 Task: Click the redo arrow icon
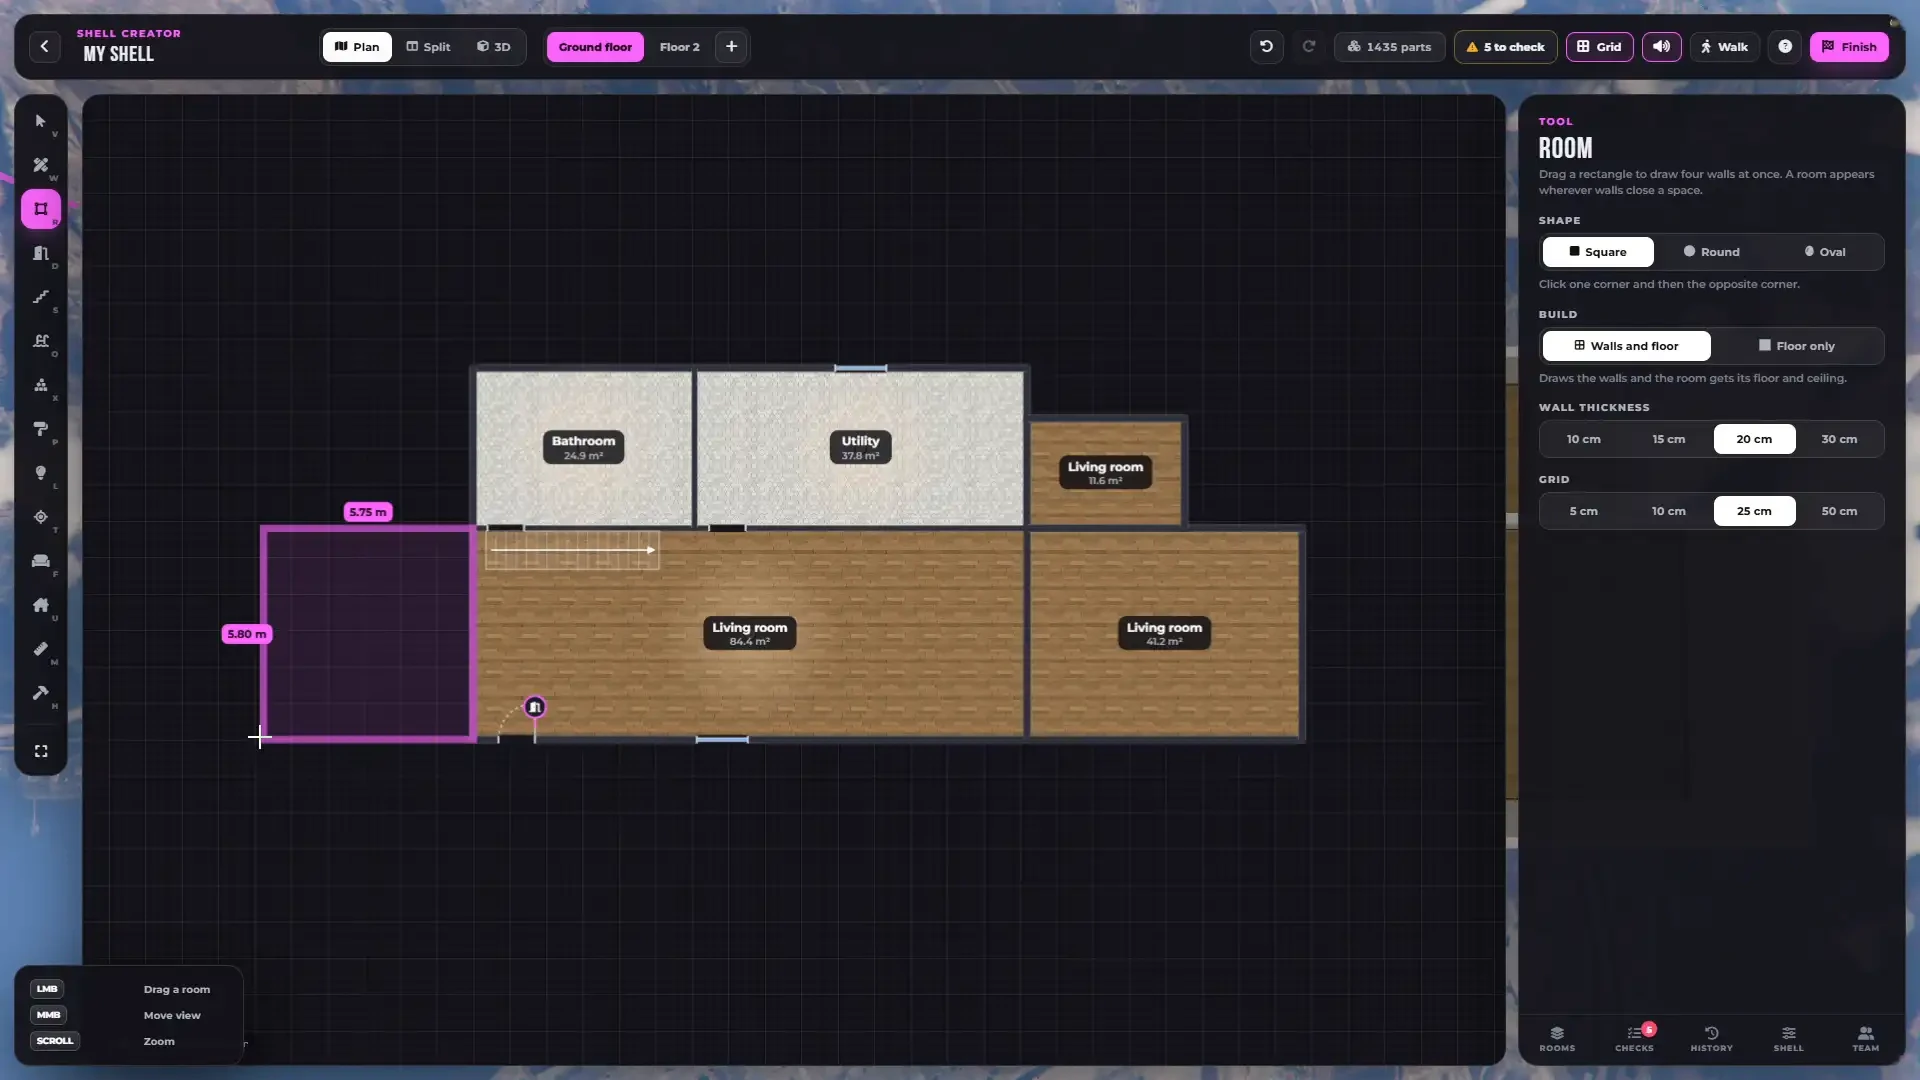coord(1308,47)
